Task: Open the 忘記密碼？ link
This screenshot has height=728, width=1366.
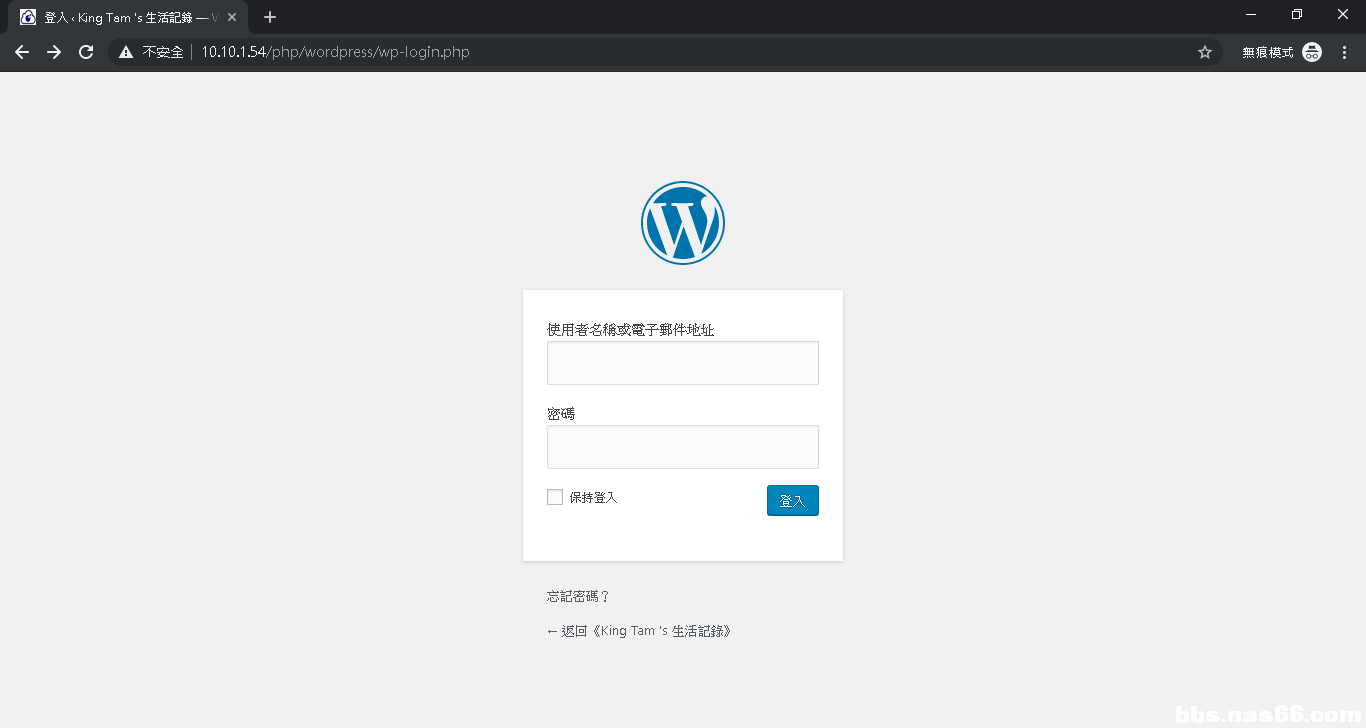Action: click(578, 596)
